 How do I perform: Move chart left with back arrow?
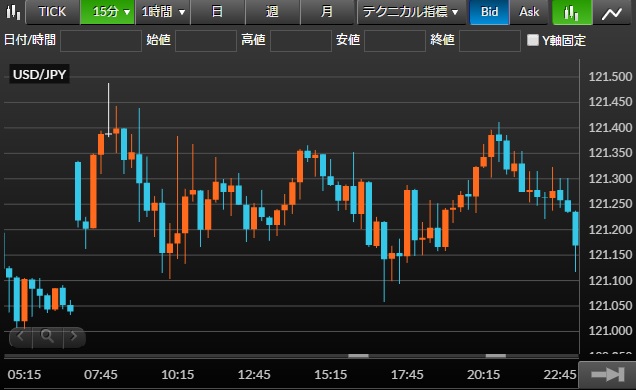point(20,336)
